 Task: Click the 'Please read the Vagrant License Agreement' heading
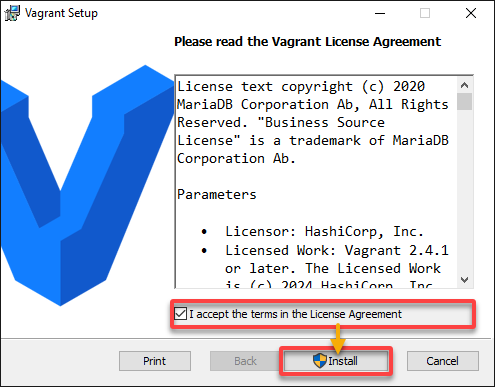click(308, 42)
